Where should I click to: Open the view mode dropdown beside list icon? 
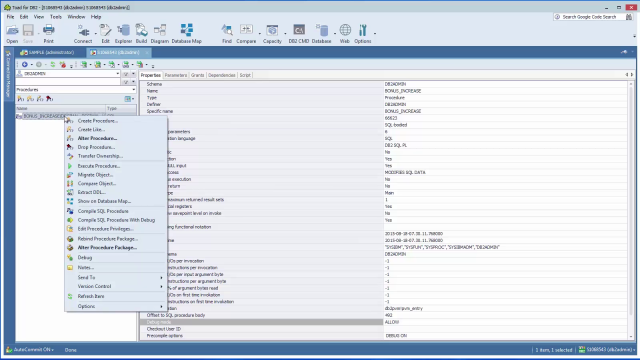point(133,99)
